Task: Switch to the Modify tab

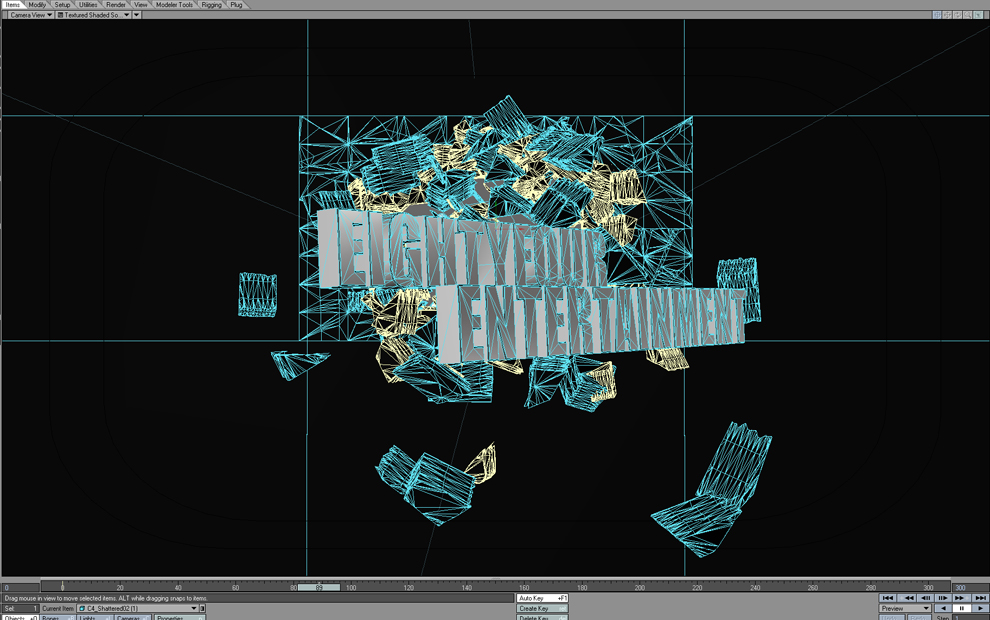Action: coord(37,4)
